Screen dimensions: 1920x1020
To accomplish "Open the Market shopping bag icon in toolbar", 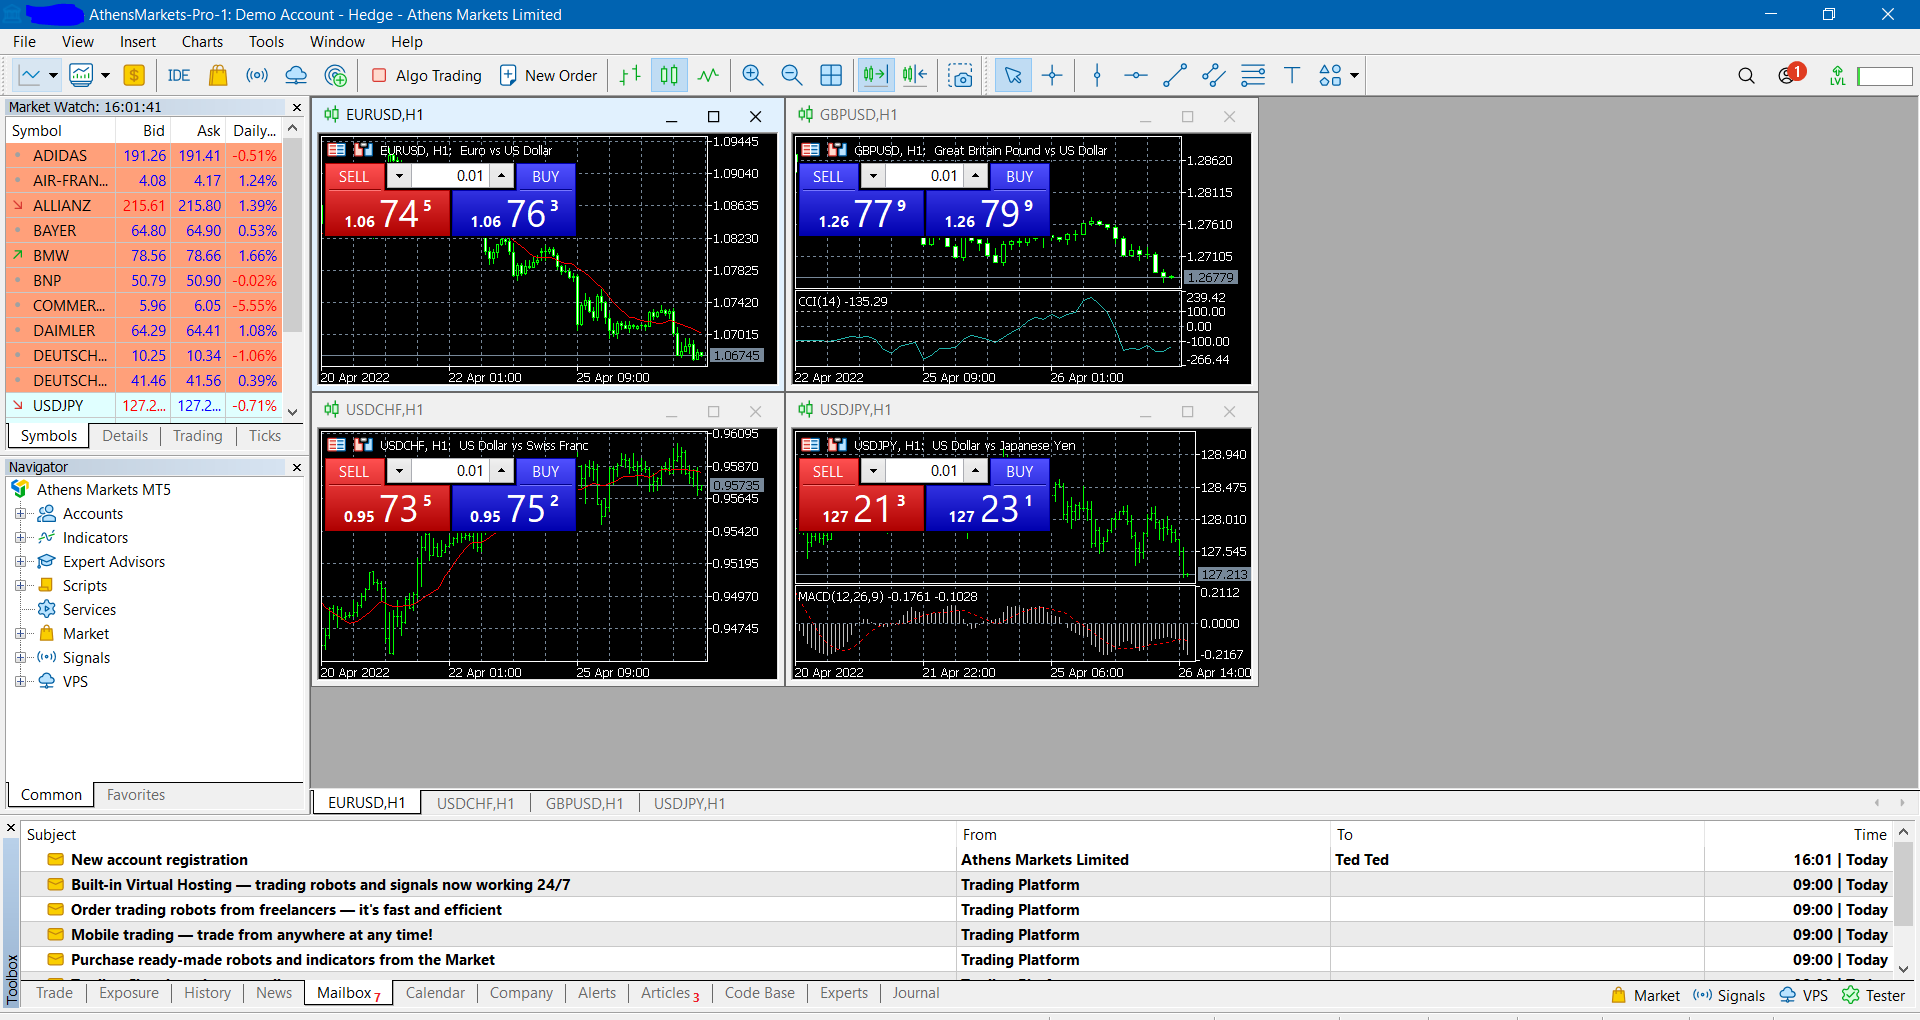I will (218, 75).
